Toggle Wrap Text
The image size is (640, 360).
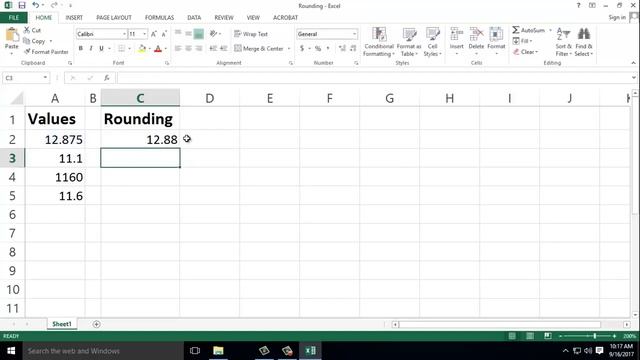pos(251,34)
